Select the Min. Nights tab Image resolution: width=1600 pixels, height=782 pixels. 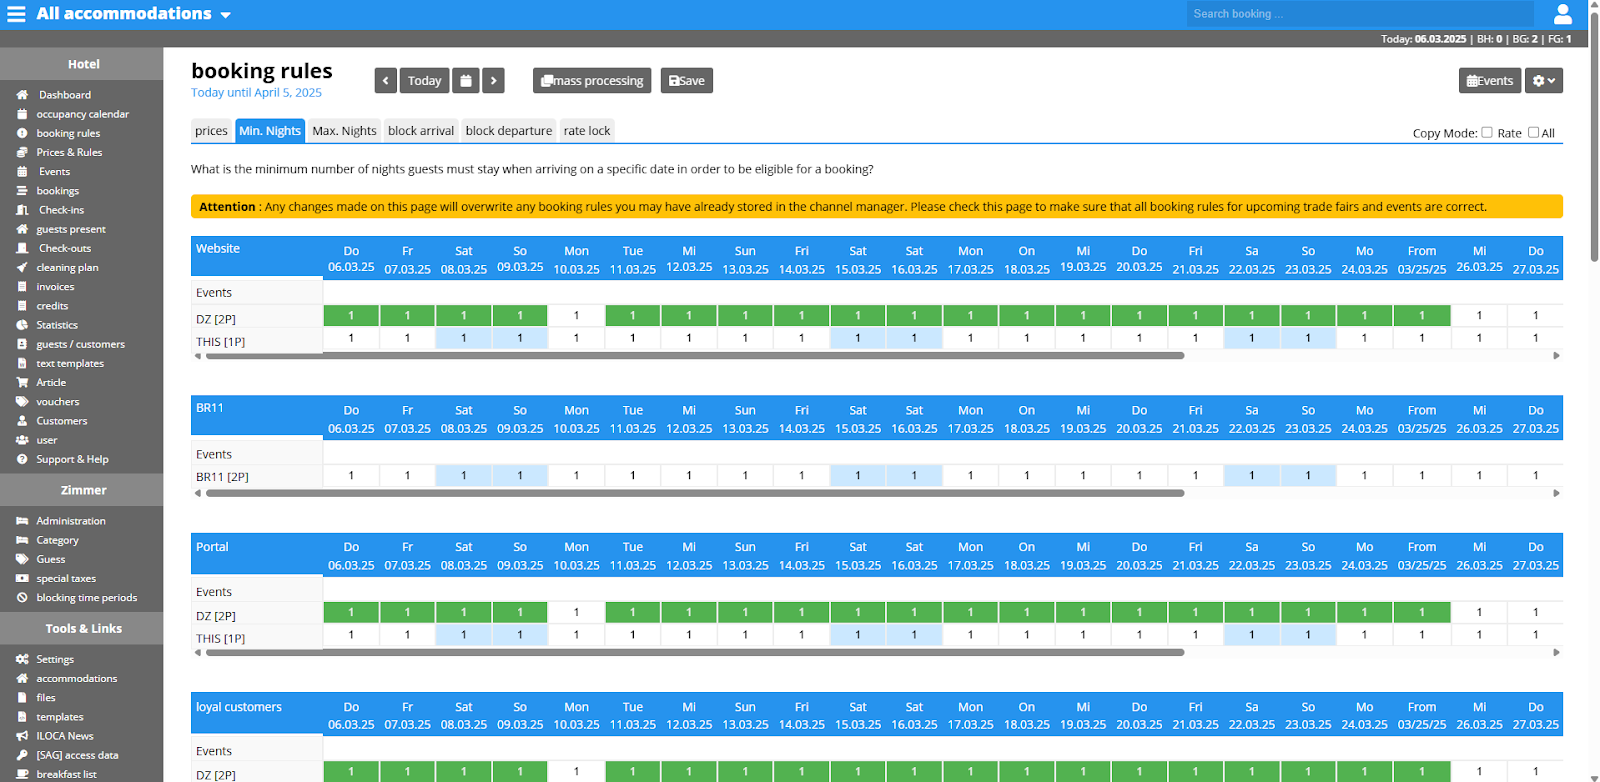coord(270,131)
